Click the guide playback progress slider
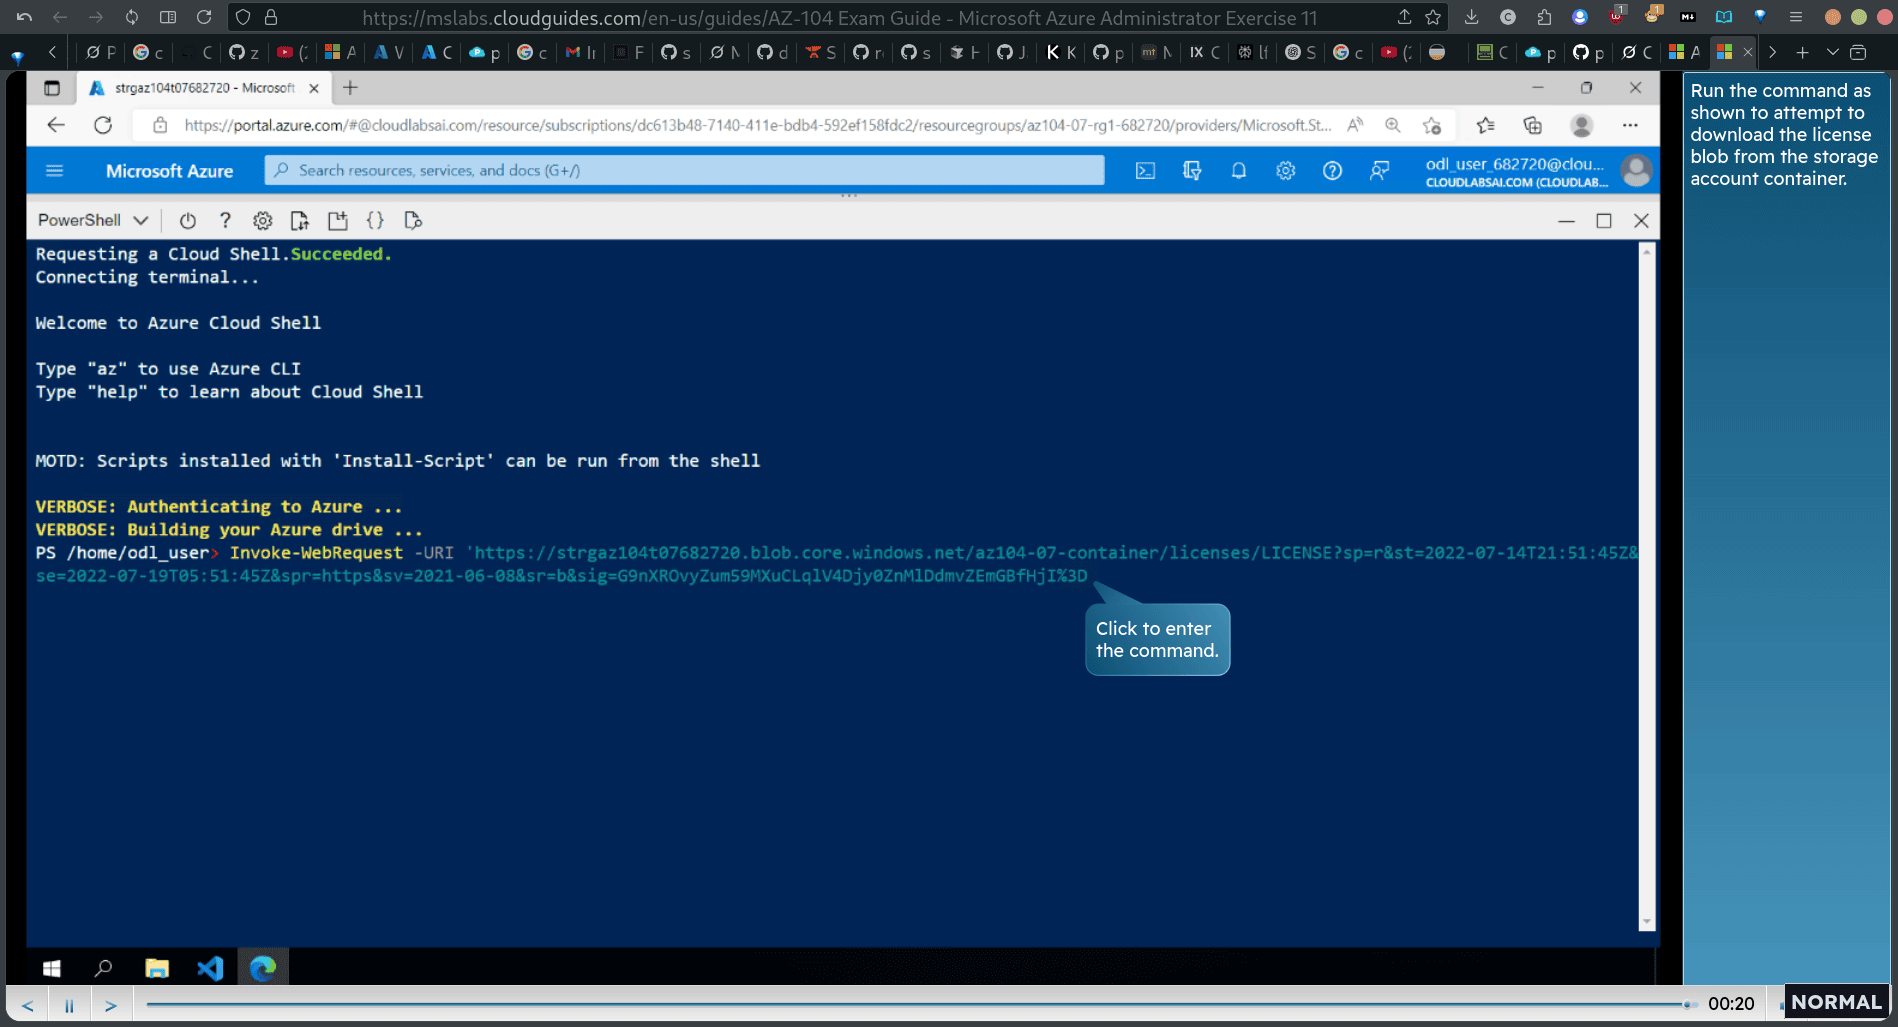 919,1004
